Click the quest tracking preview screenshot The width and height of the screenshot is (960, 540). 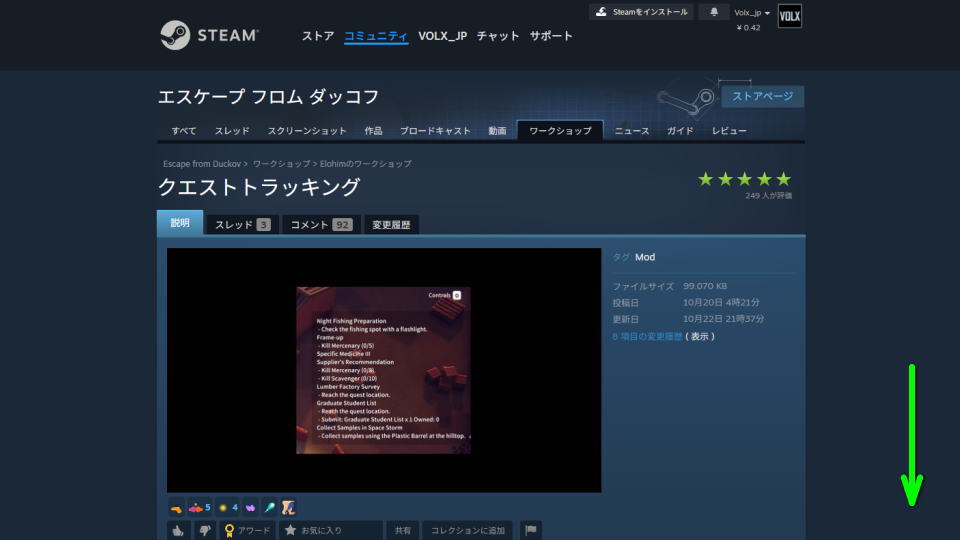pyautogui.click(x=383, y=370)
